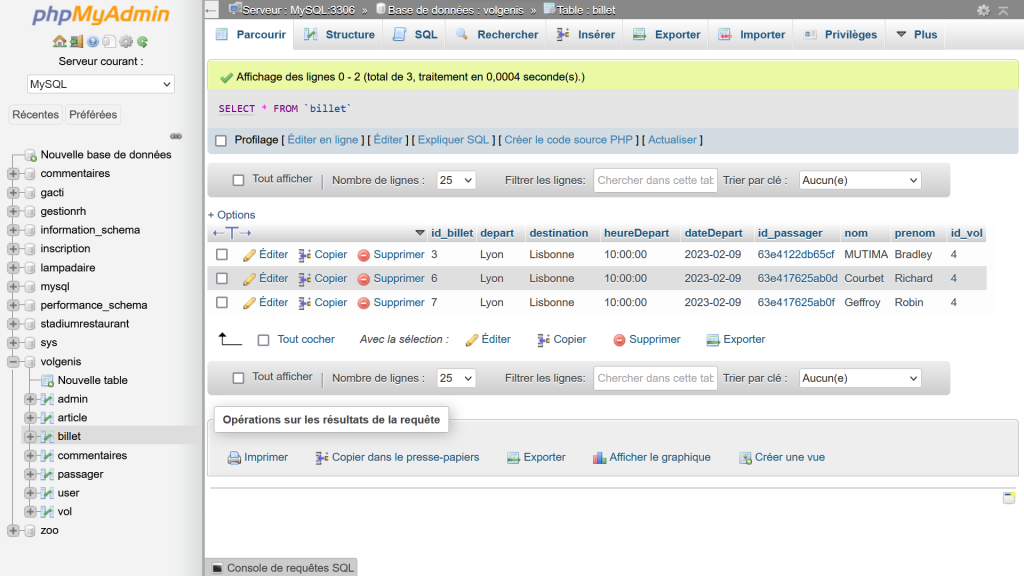Switch to the Structure tab

(x=339, y=35)
